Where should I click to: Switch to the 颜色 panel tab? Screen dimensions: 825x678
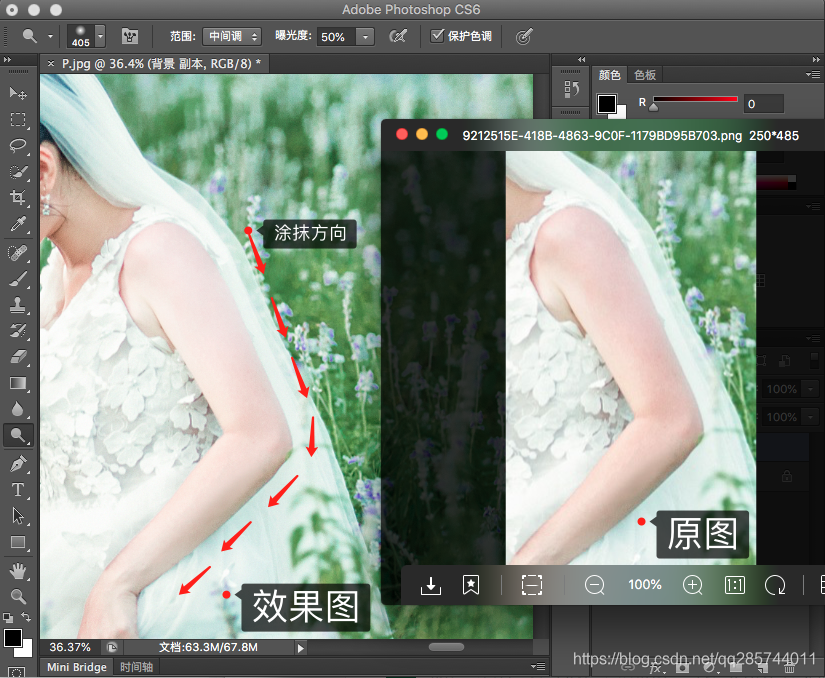pyautogui.click(x=610, y=75)
